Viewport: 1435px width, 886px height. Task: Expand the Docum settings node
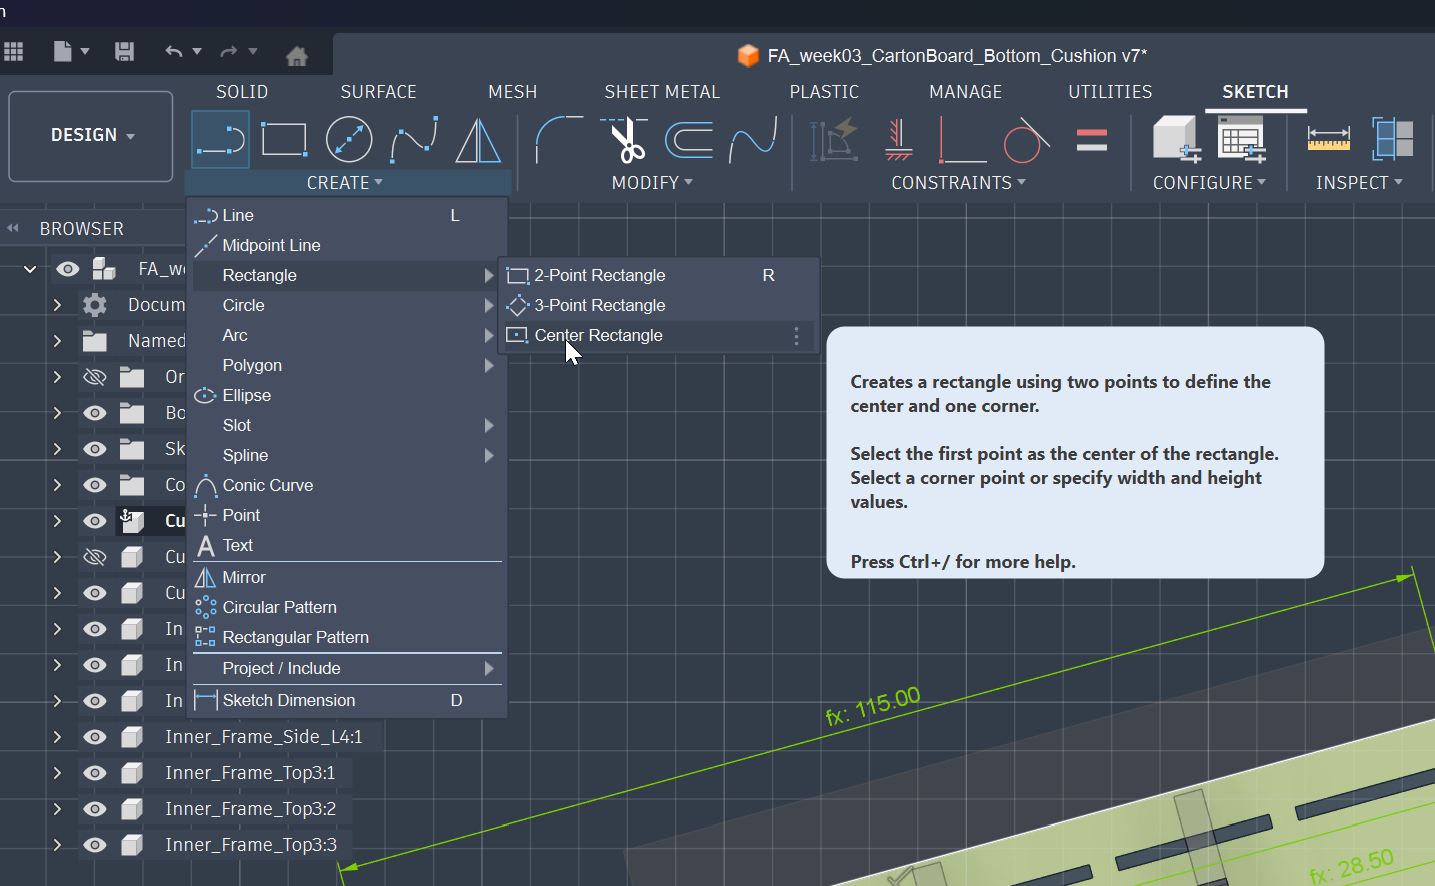[57, 305]
